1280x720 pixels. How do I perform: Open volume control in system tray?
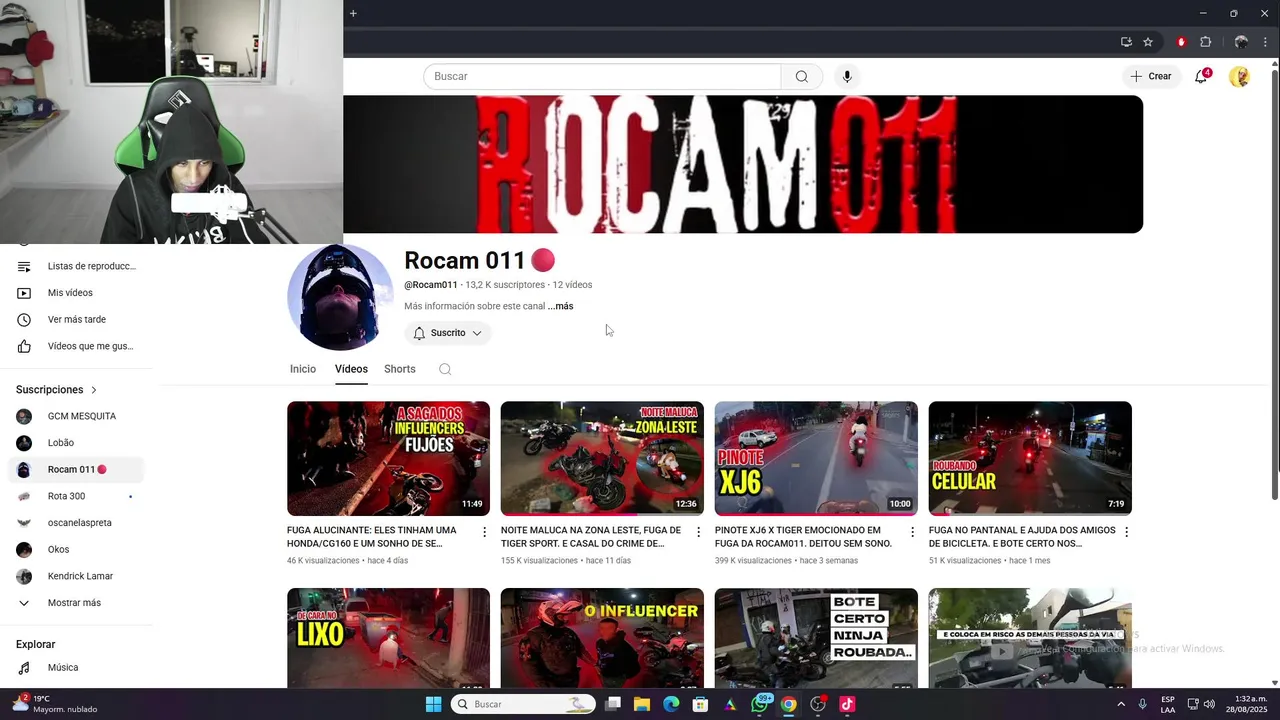point(1208,704)
